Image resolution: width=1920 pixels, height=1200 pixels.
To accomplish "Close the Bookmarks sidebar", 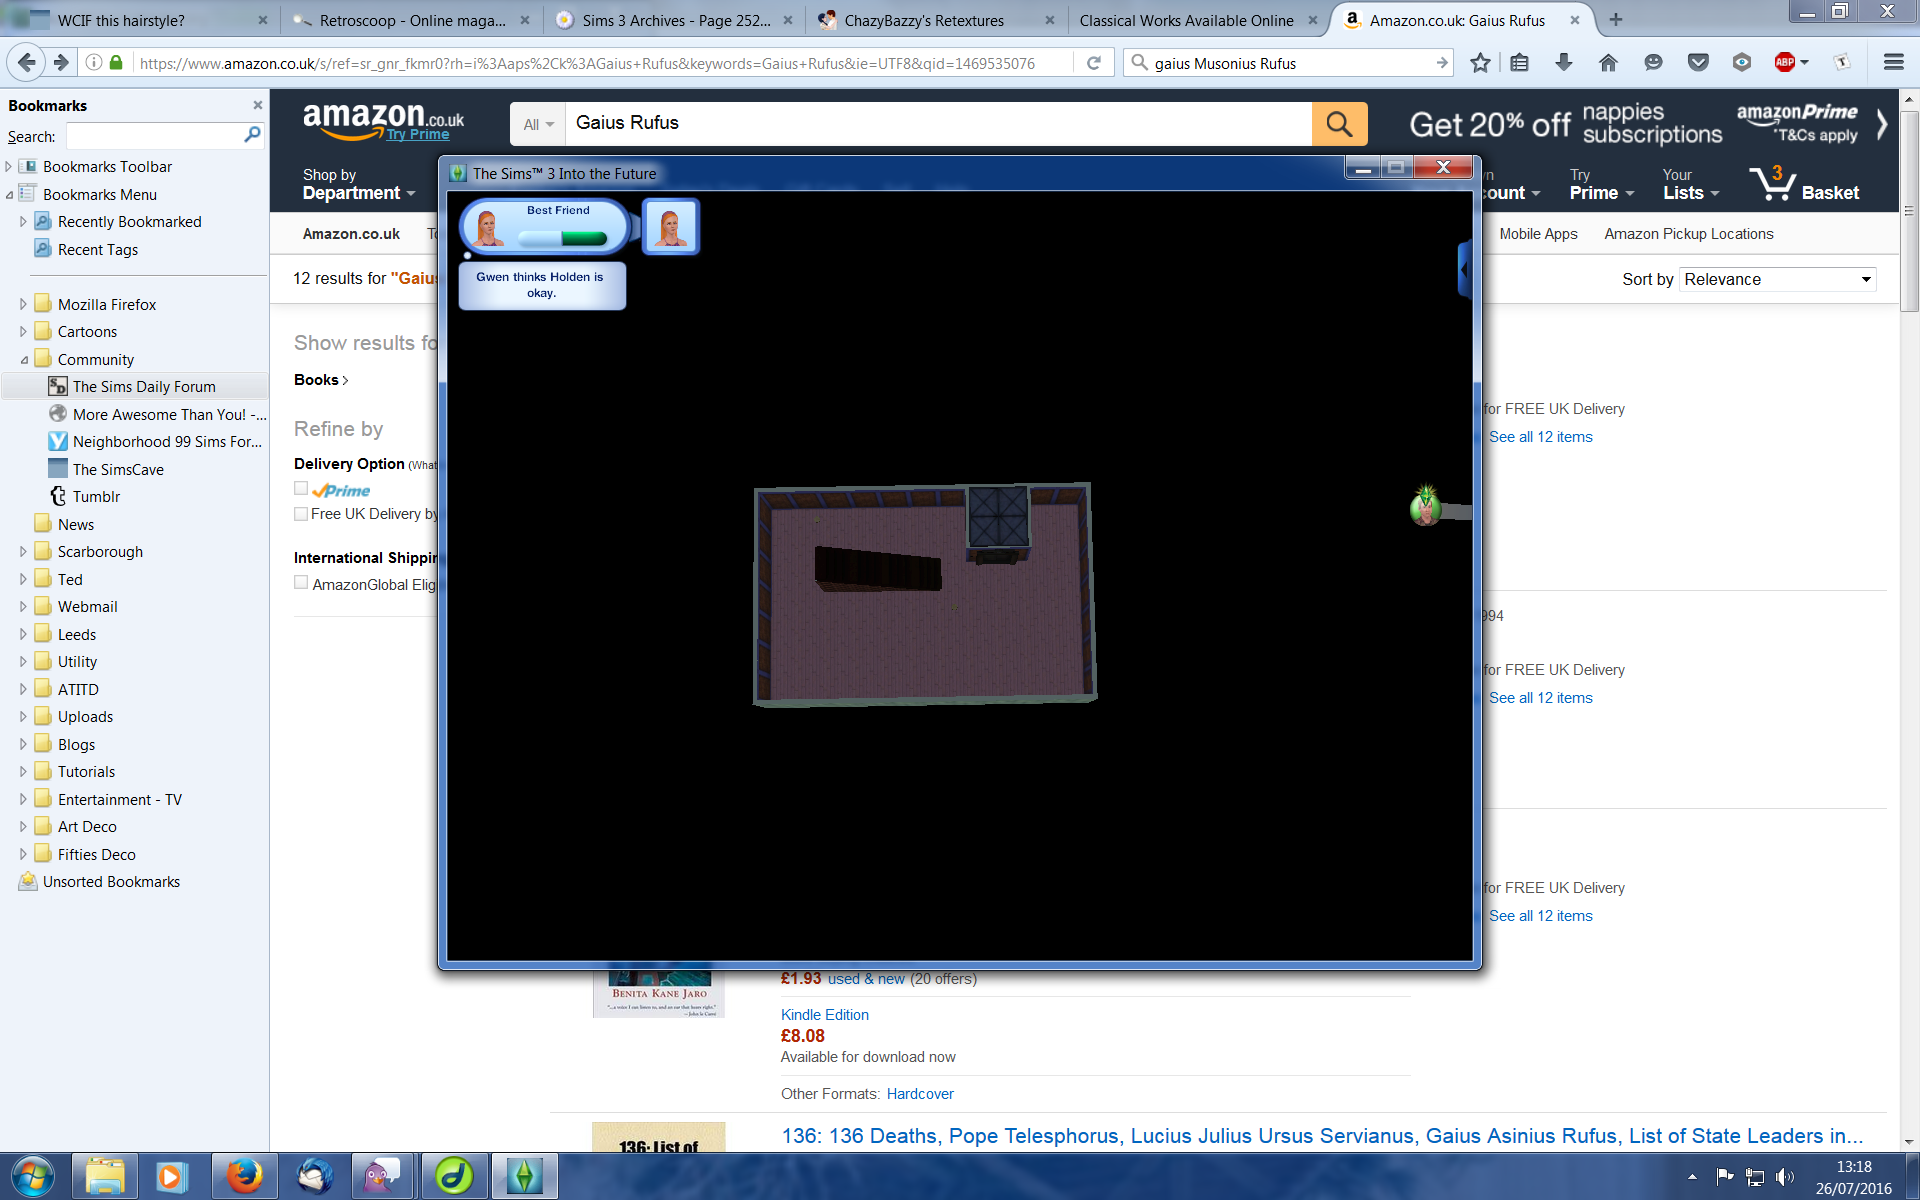I will click(257, 105).
